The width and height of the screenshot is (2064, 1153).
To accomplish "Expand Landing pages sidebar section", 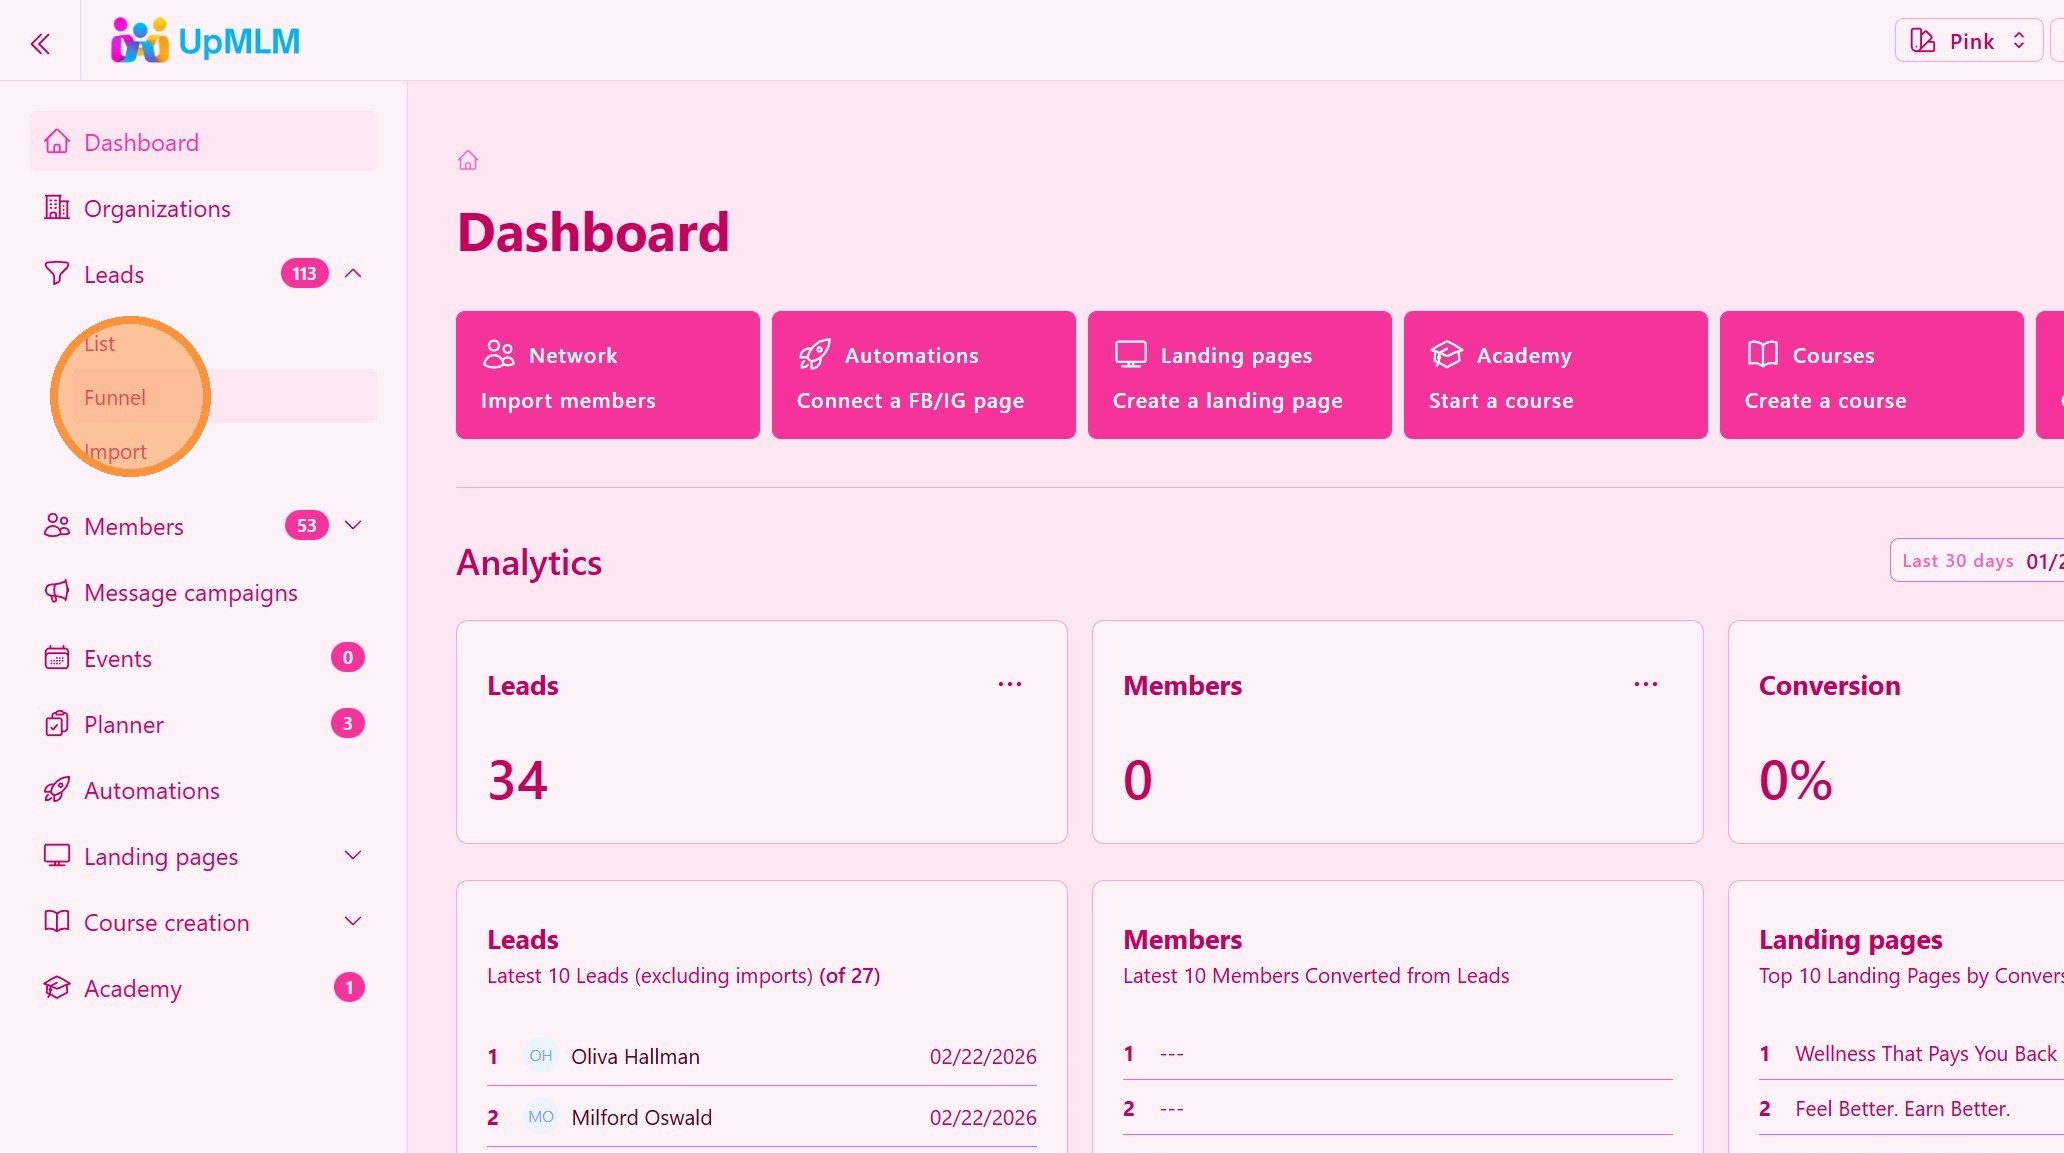I will click(353, 855).
